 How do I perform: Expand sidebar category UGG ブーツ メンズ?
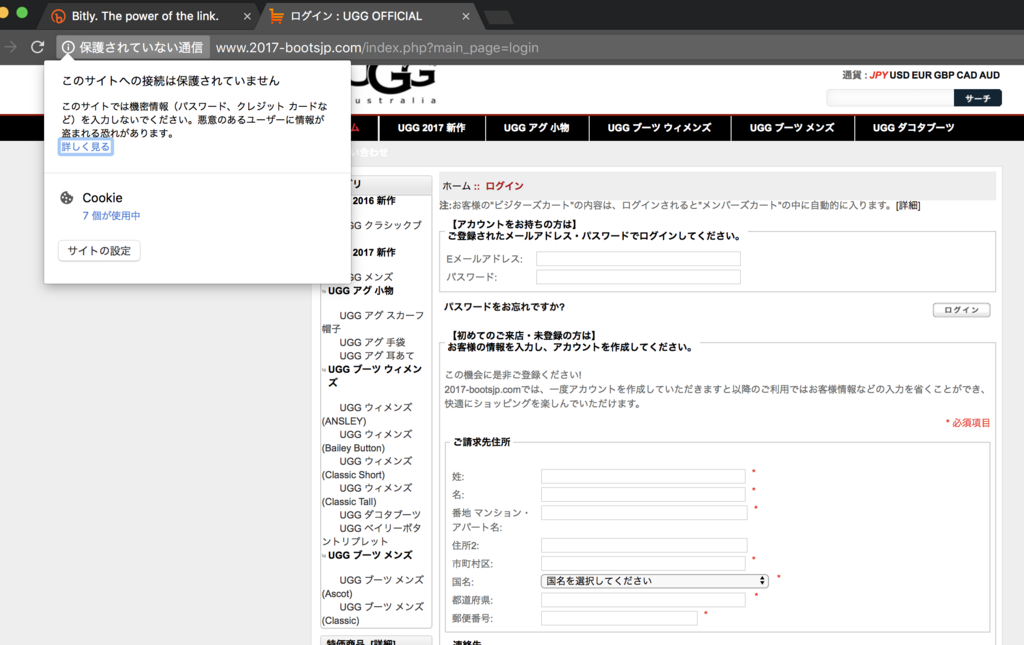[x=370, y=556]
